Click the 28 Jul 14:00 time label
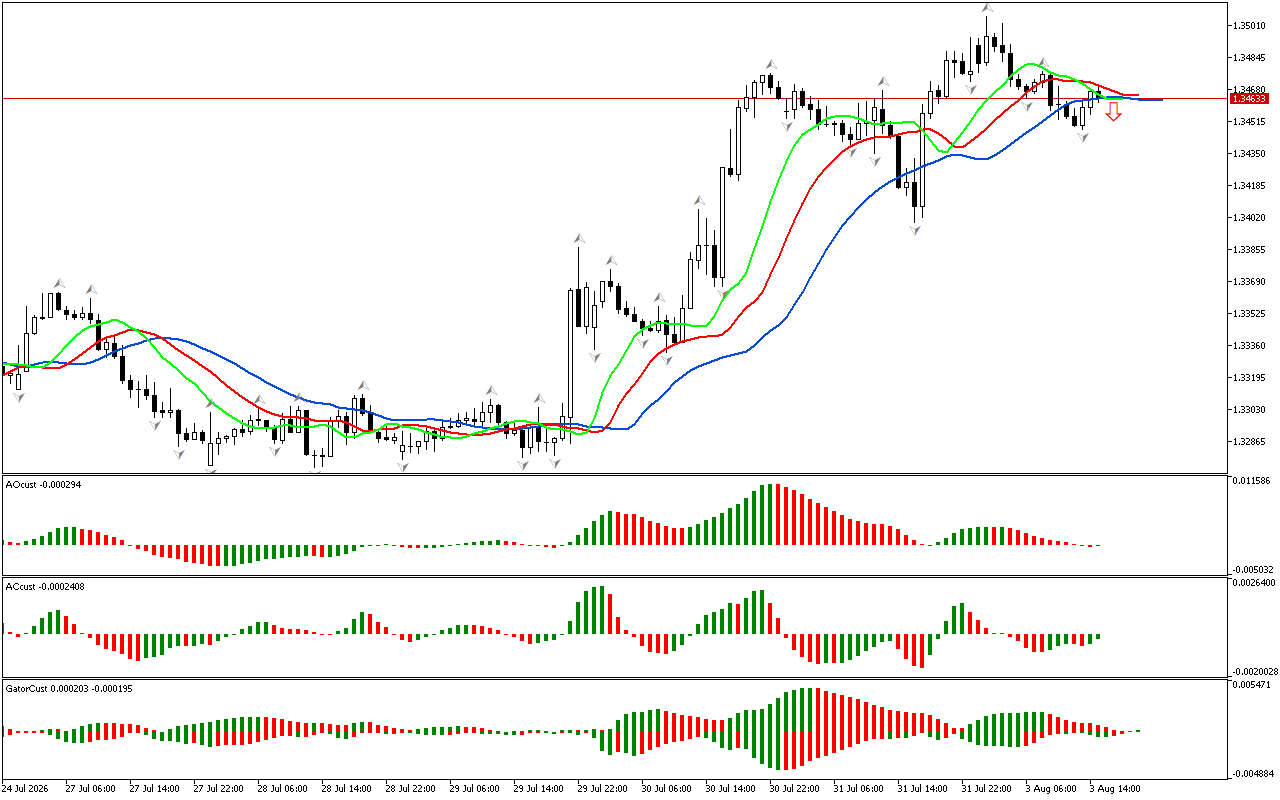1280x800 pixels. point(345,788)
